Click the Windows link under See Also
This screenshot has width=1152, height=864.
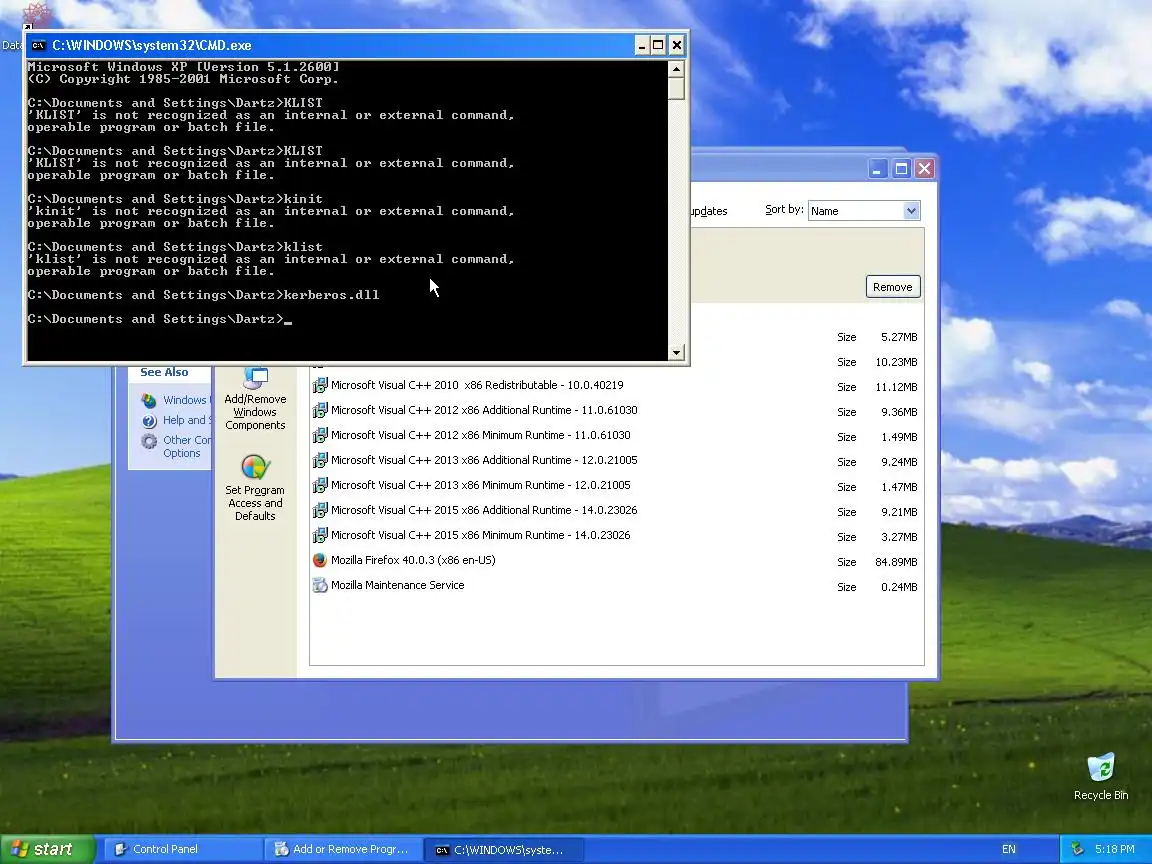(185, 400)
